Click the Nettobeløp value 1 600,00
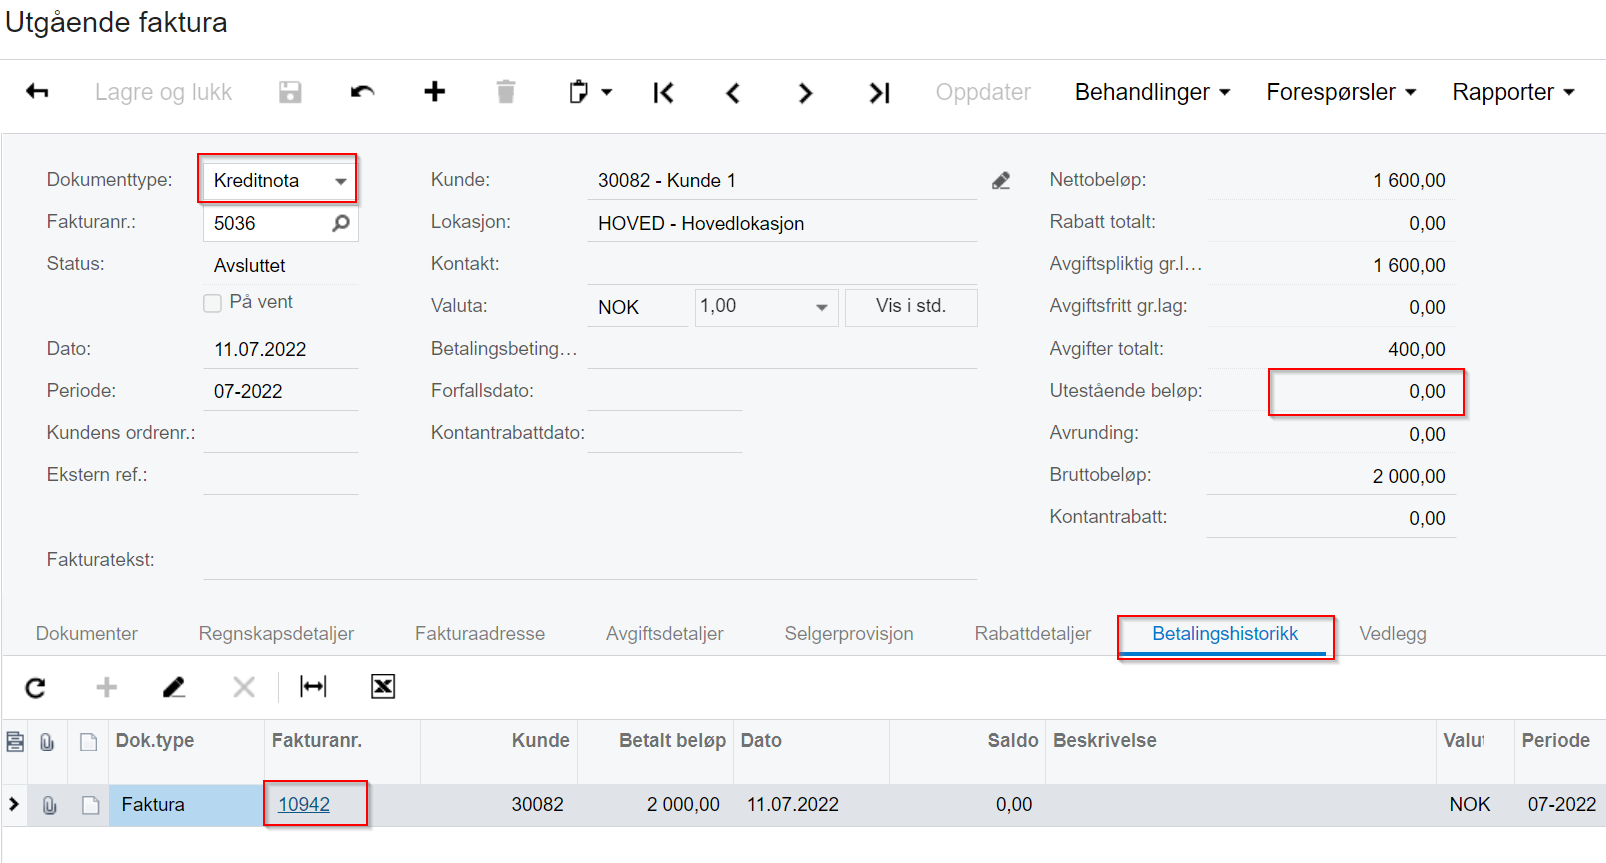Image resolution: width=1606 pixels, height=863 pixels. coord(1409,180)
